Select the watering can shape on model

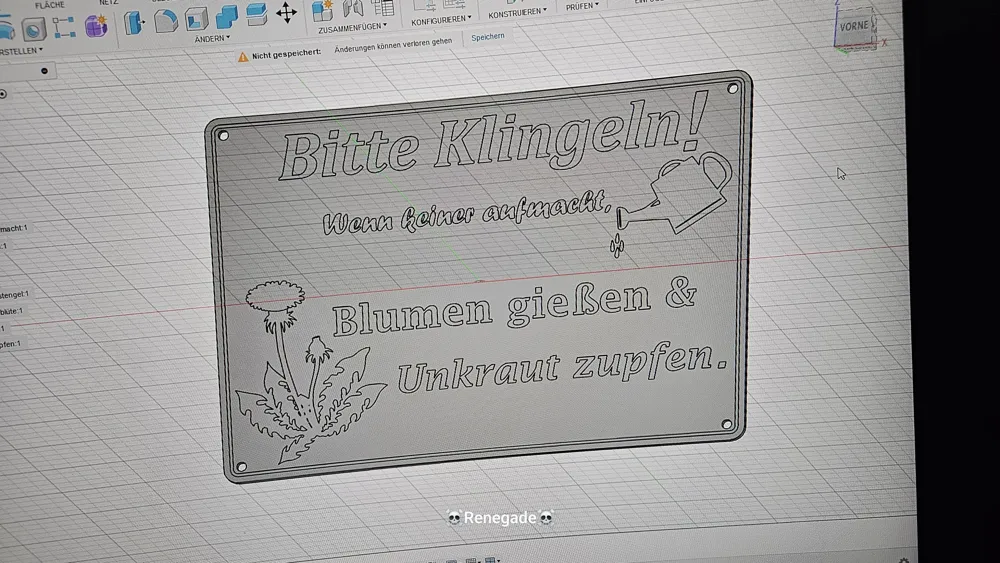pos(675,192)
